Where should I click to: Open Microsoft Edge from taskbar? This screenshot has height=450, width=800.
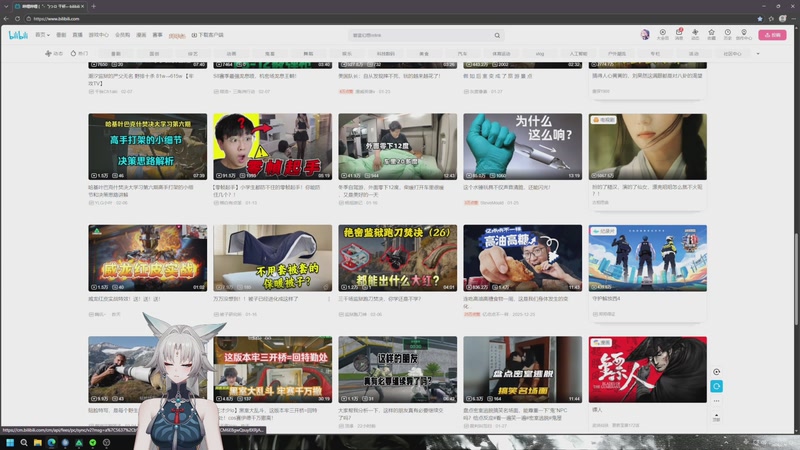[x=51, y=442]
